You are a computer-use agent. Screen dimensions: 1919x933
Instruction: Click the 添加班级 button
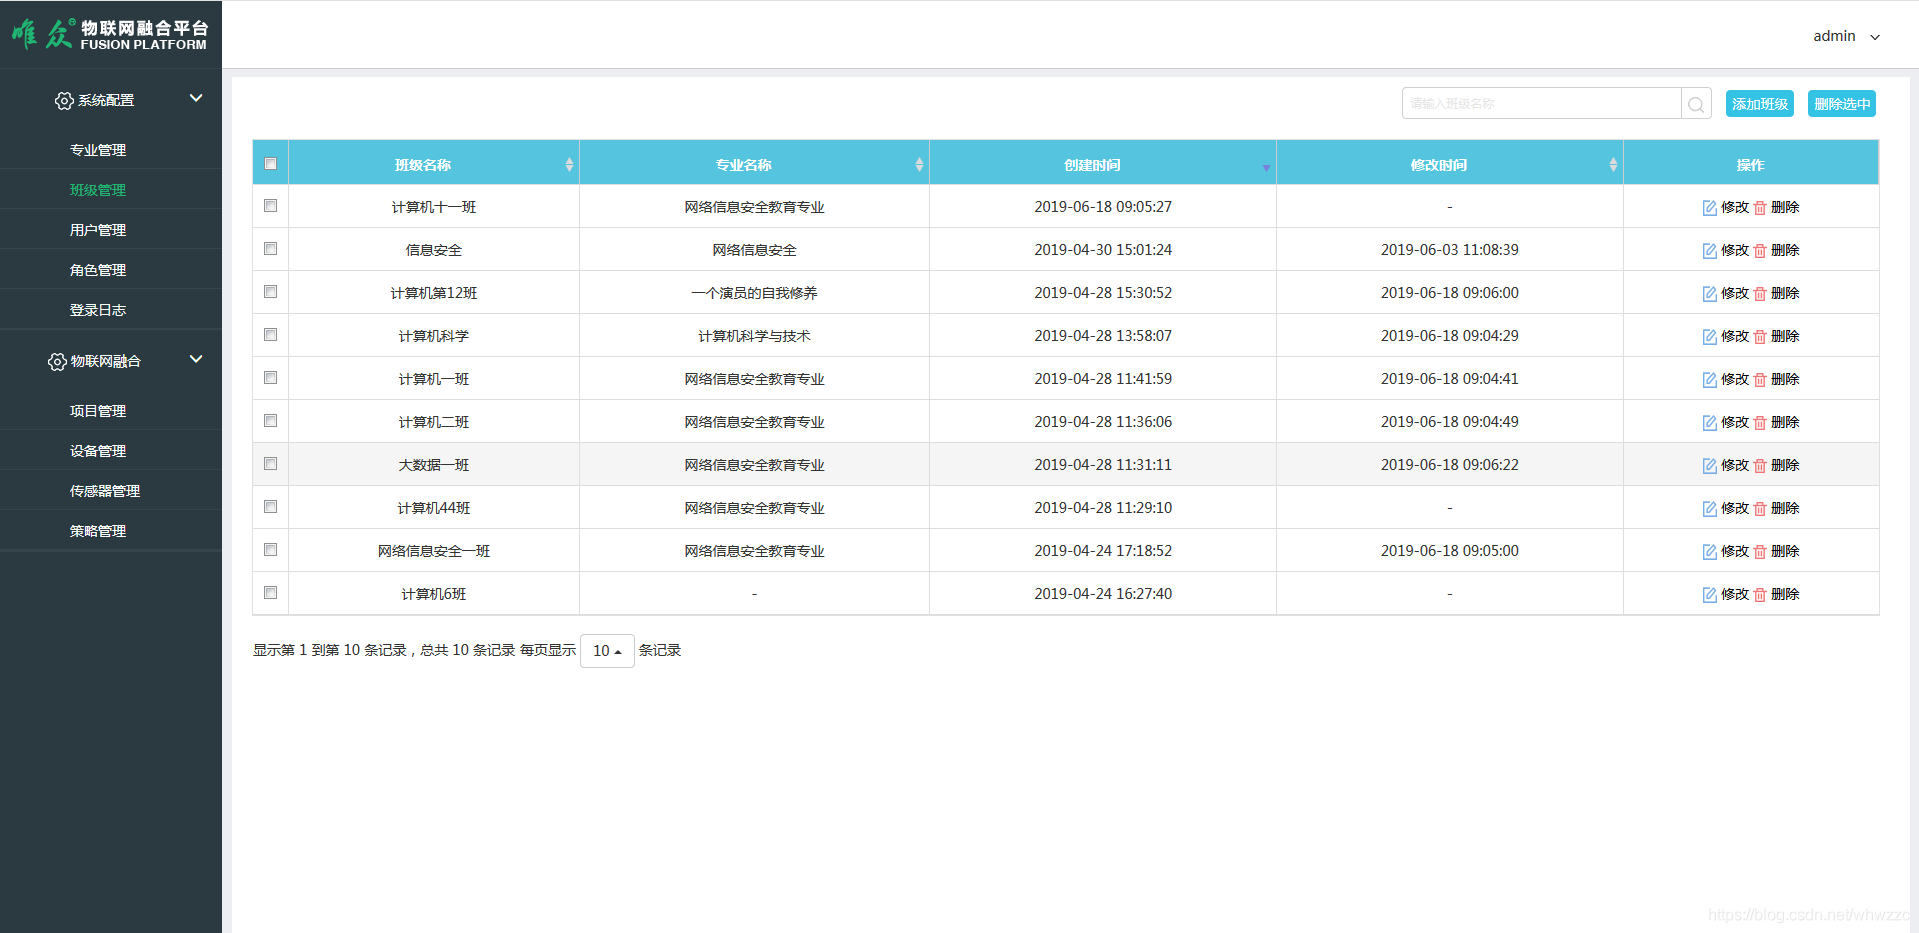tap(1760, 104)
